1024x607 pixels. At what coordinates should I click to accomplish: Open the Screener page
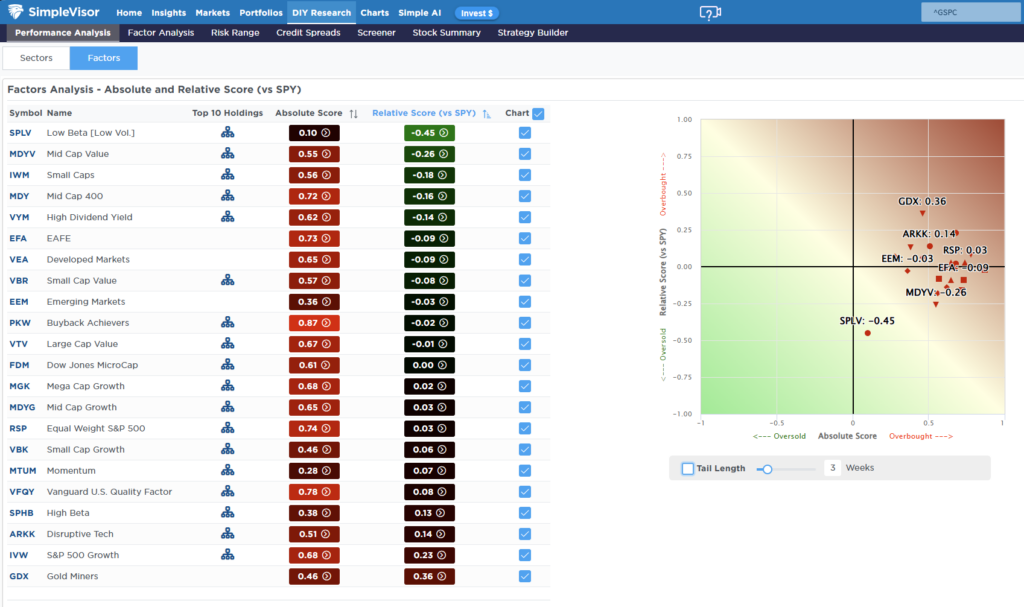[x=376, y=33]
